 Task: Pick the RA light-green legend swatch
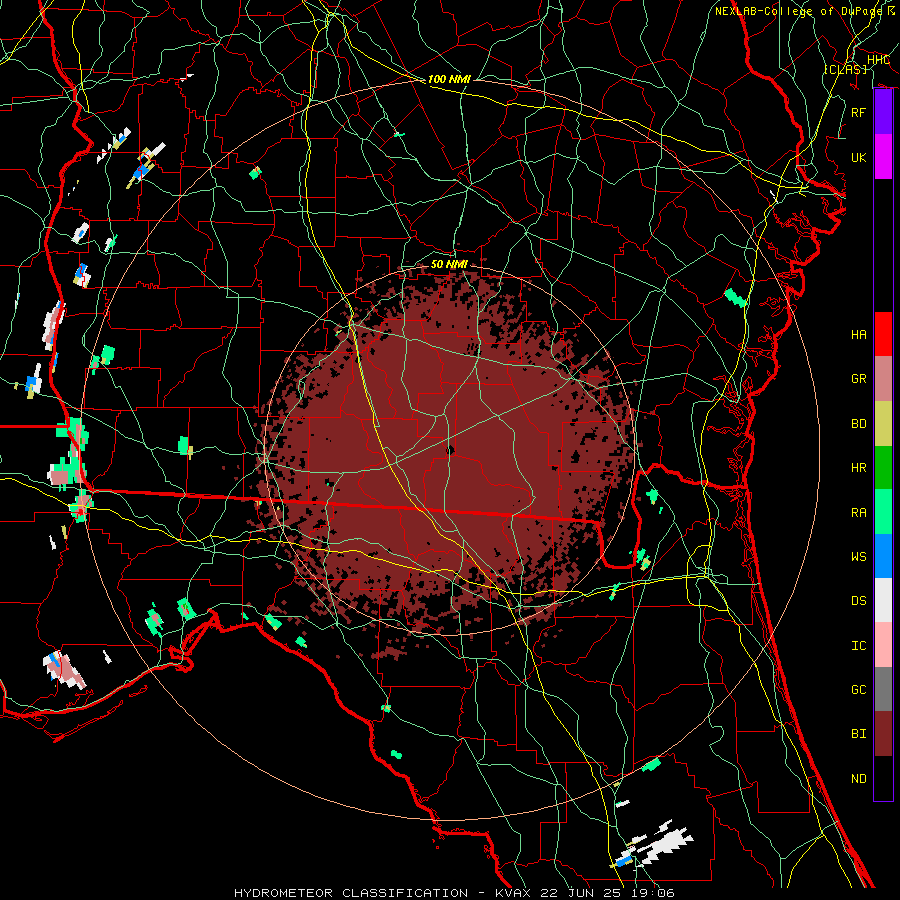coord(883,512)
